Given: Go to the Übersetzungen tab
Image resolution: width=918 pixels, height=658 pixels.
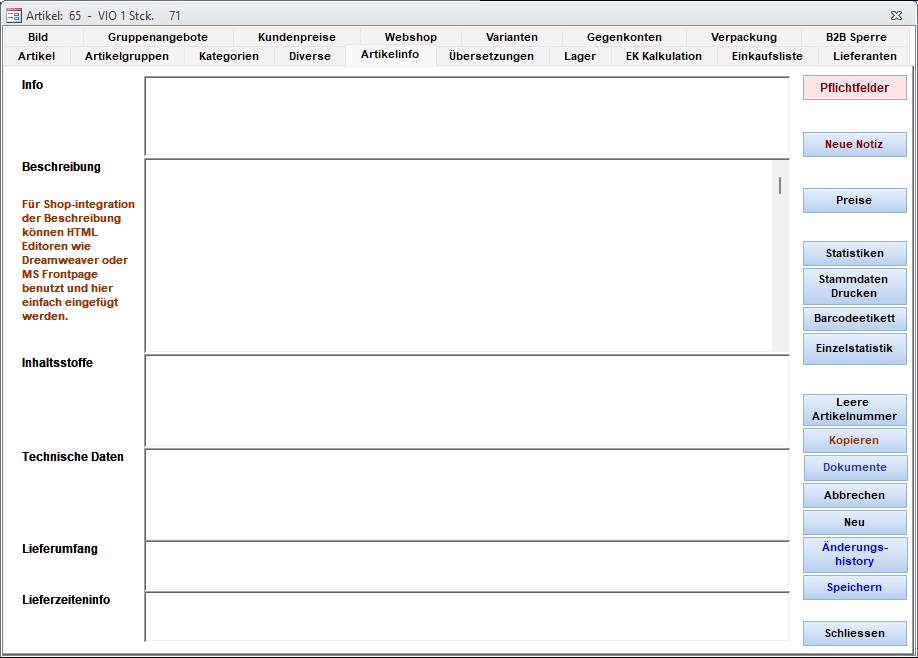Looking at the screenshot, I should click(491, 56).
